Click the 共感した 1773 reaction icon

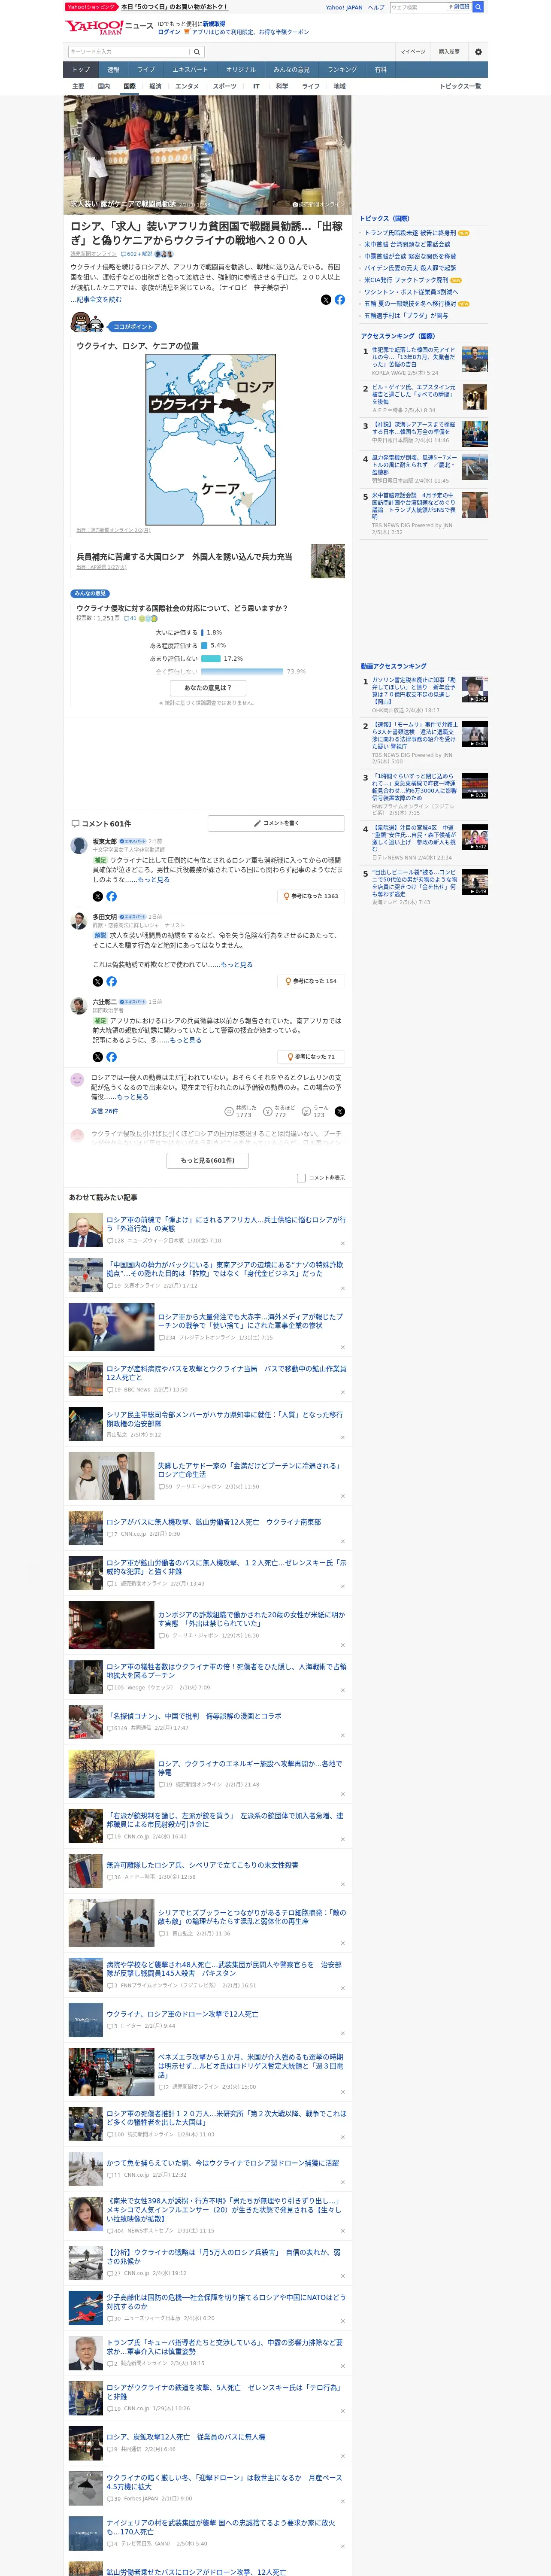click(x=229, y=1111)
